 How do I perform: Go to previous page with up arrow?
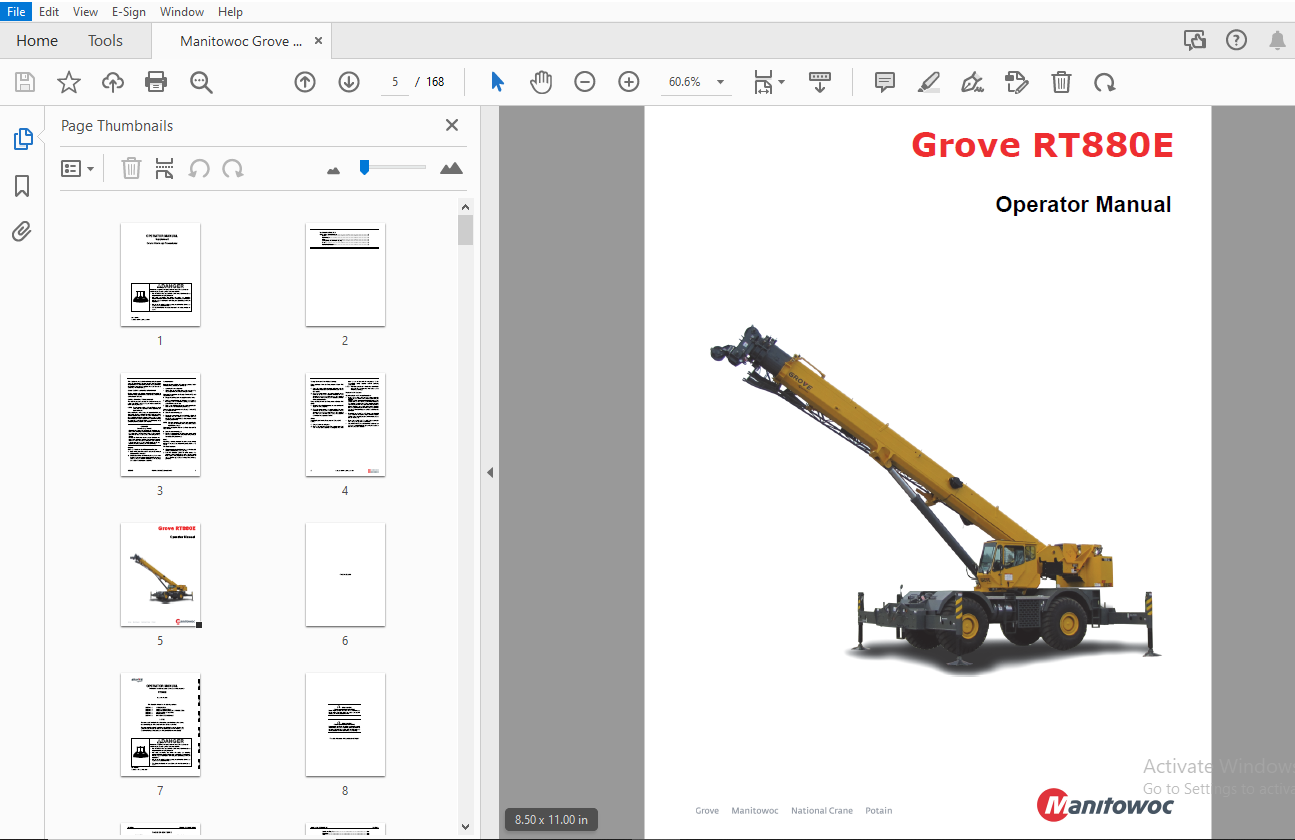click(x=305, y=82)
